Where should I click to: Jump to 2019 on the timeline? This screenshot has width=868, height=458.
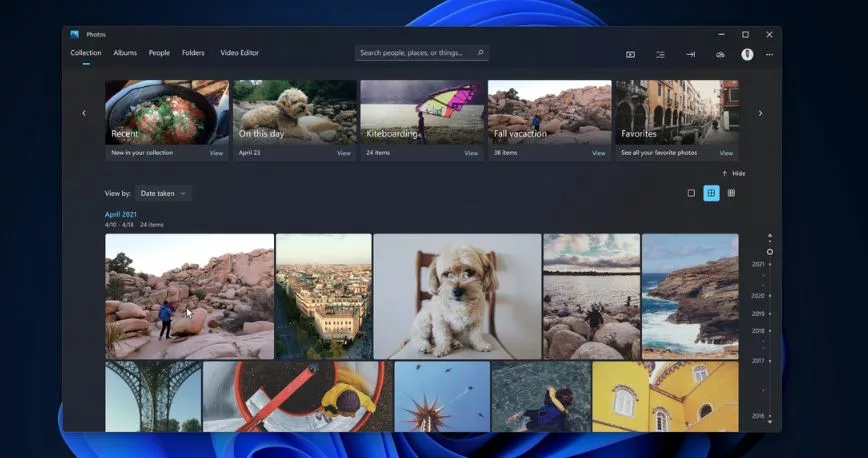758,313
